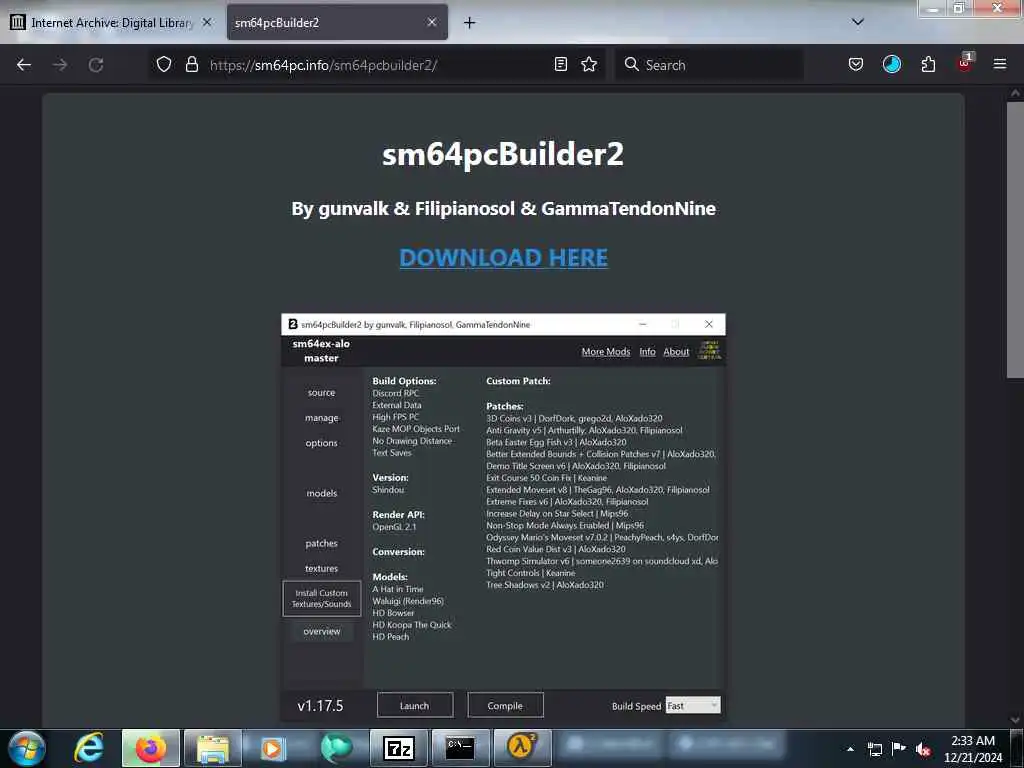Open the Windows Start orb
This screenshot has height=768, width=1024.
(27, 748)
